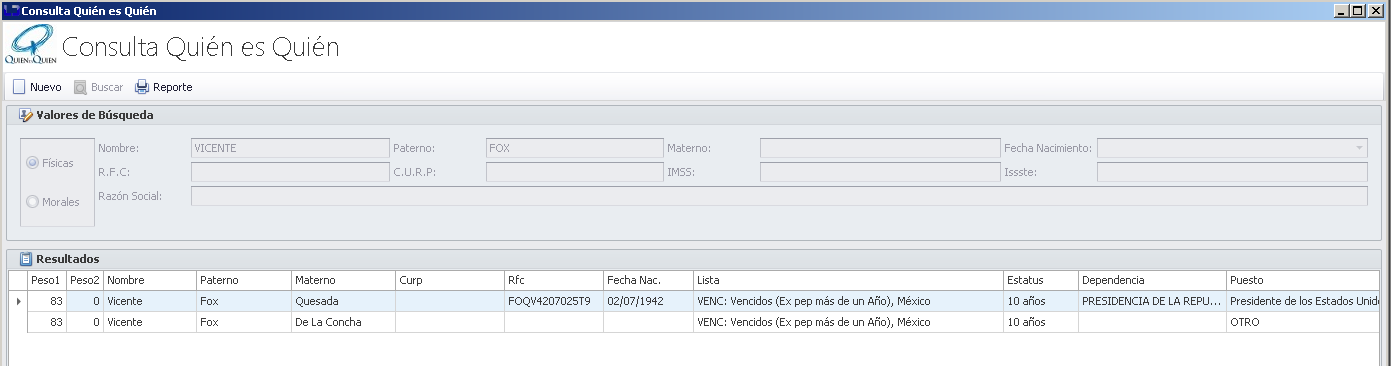Click the Nuevo toolbar button
This screenshot has width=1391, height=366.
coord(37,87)
